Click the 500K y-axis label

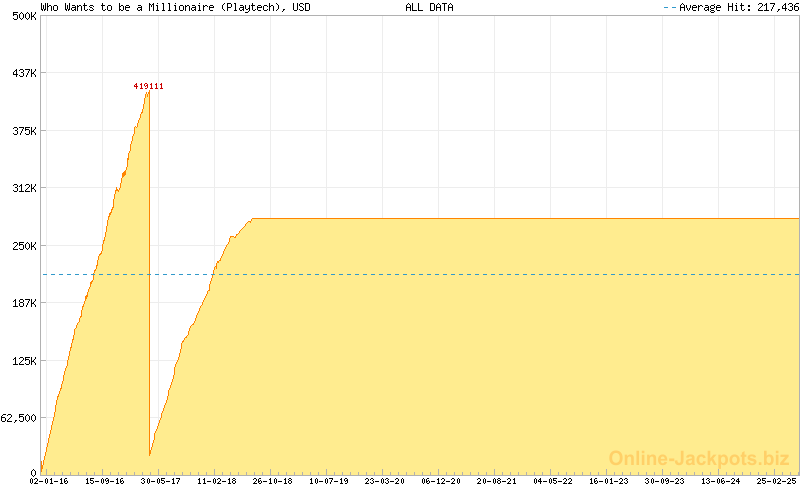[x=23, y=16]
